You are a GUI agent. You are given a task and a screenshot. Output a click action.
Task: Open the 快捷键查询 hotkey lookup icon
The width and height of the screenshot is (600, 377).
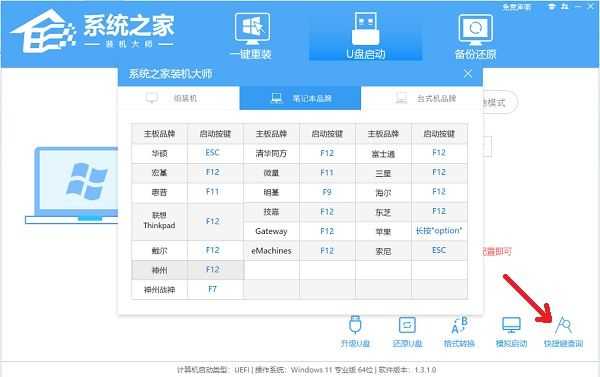coord(563,332)
